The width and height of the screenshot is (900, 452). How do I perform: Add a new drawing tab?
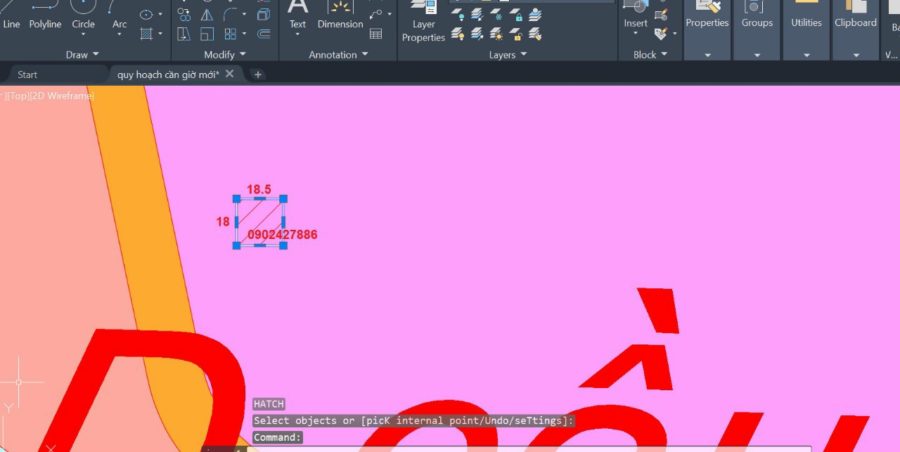(258, 75)
